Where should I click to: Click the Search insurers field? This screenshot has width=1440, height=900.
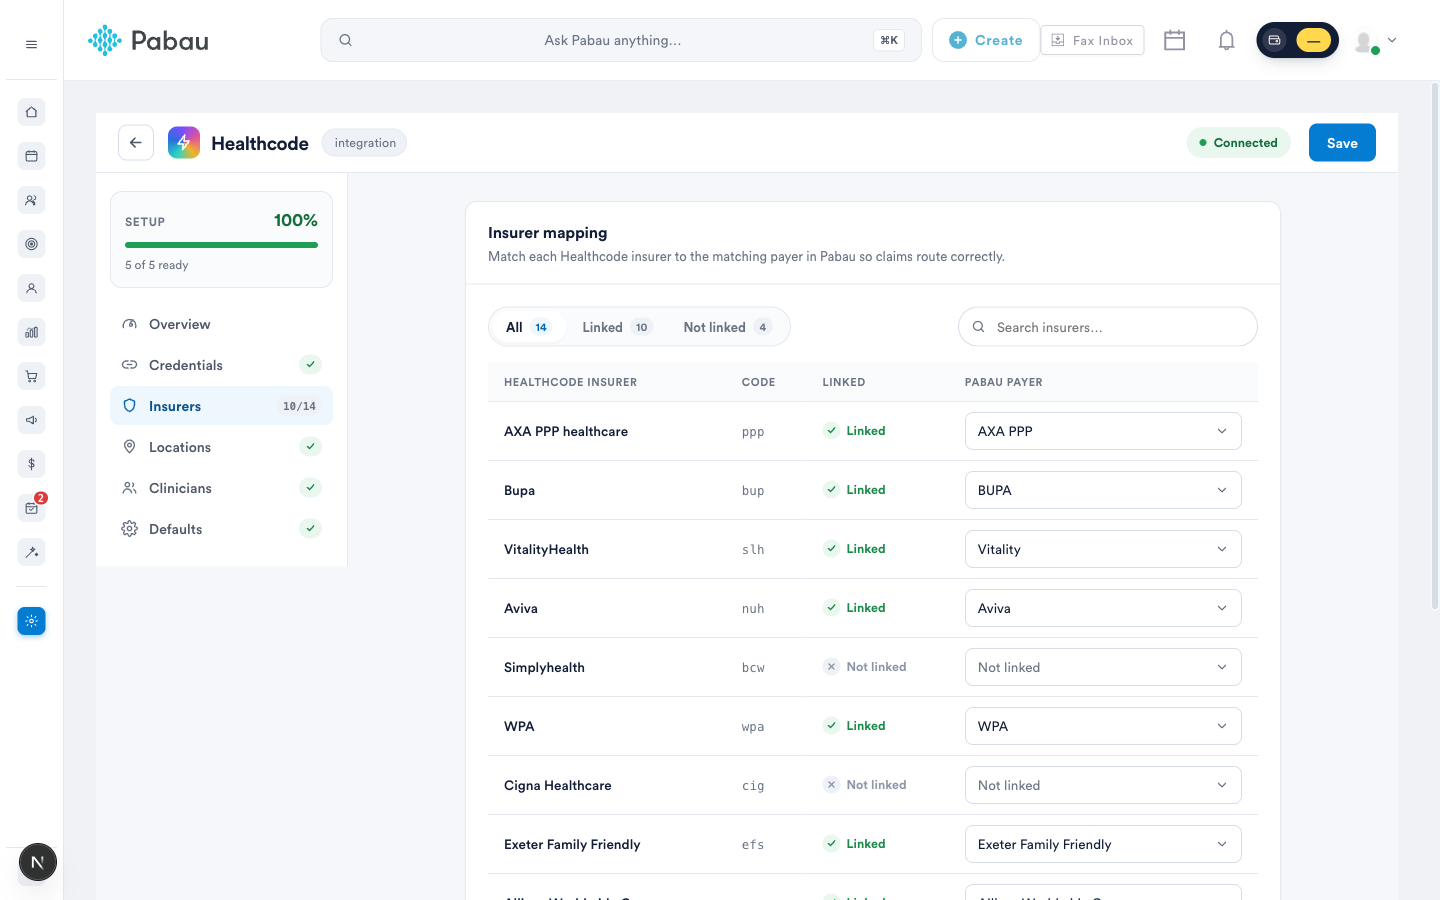coord(1108,327)
